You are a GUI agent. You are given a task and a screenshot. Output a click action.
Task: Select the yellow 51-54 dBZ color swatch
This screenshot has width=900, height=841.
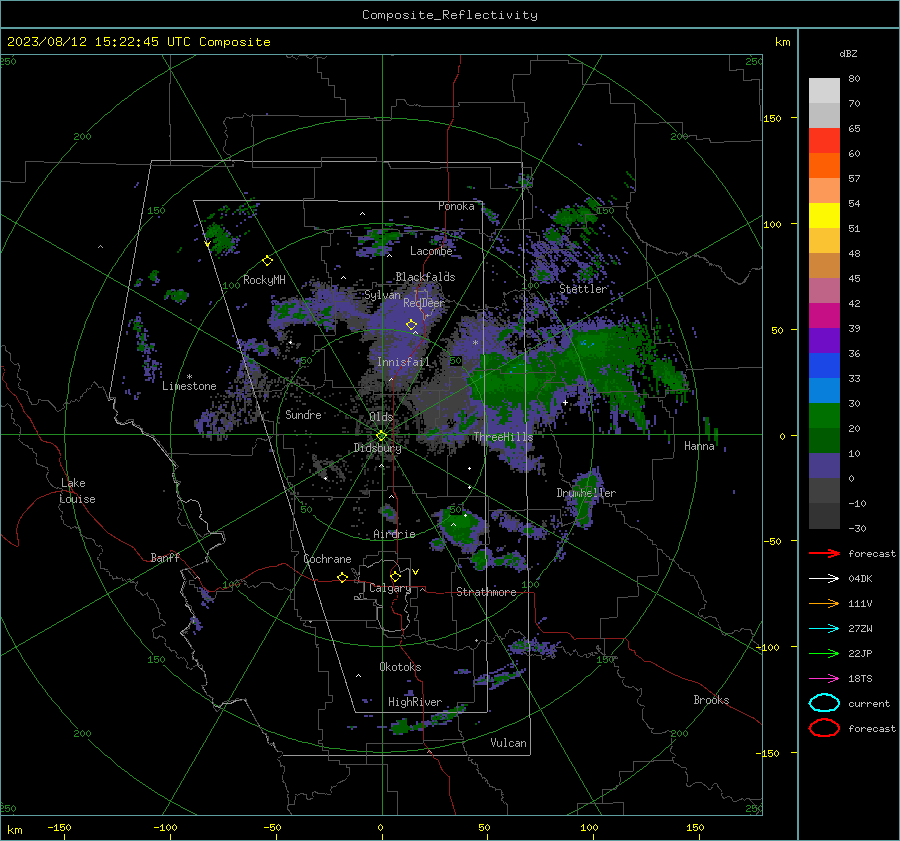(824, 216)
